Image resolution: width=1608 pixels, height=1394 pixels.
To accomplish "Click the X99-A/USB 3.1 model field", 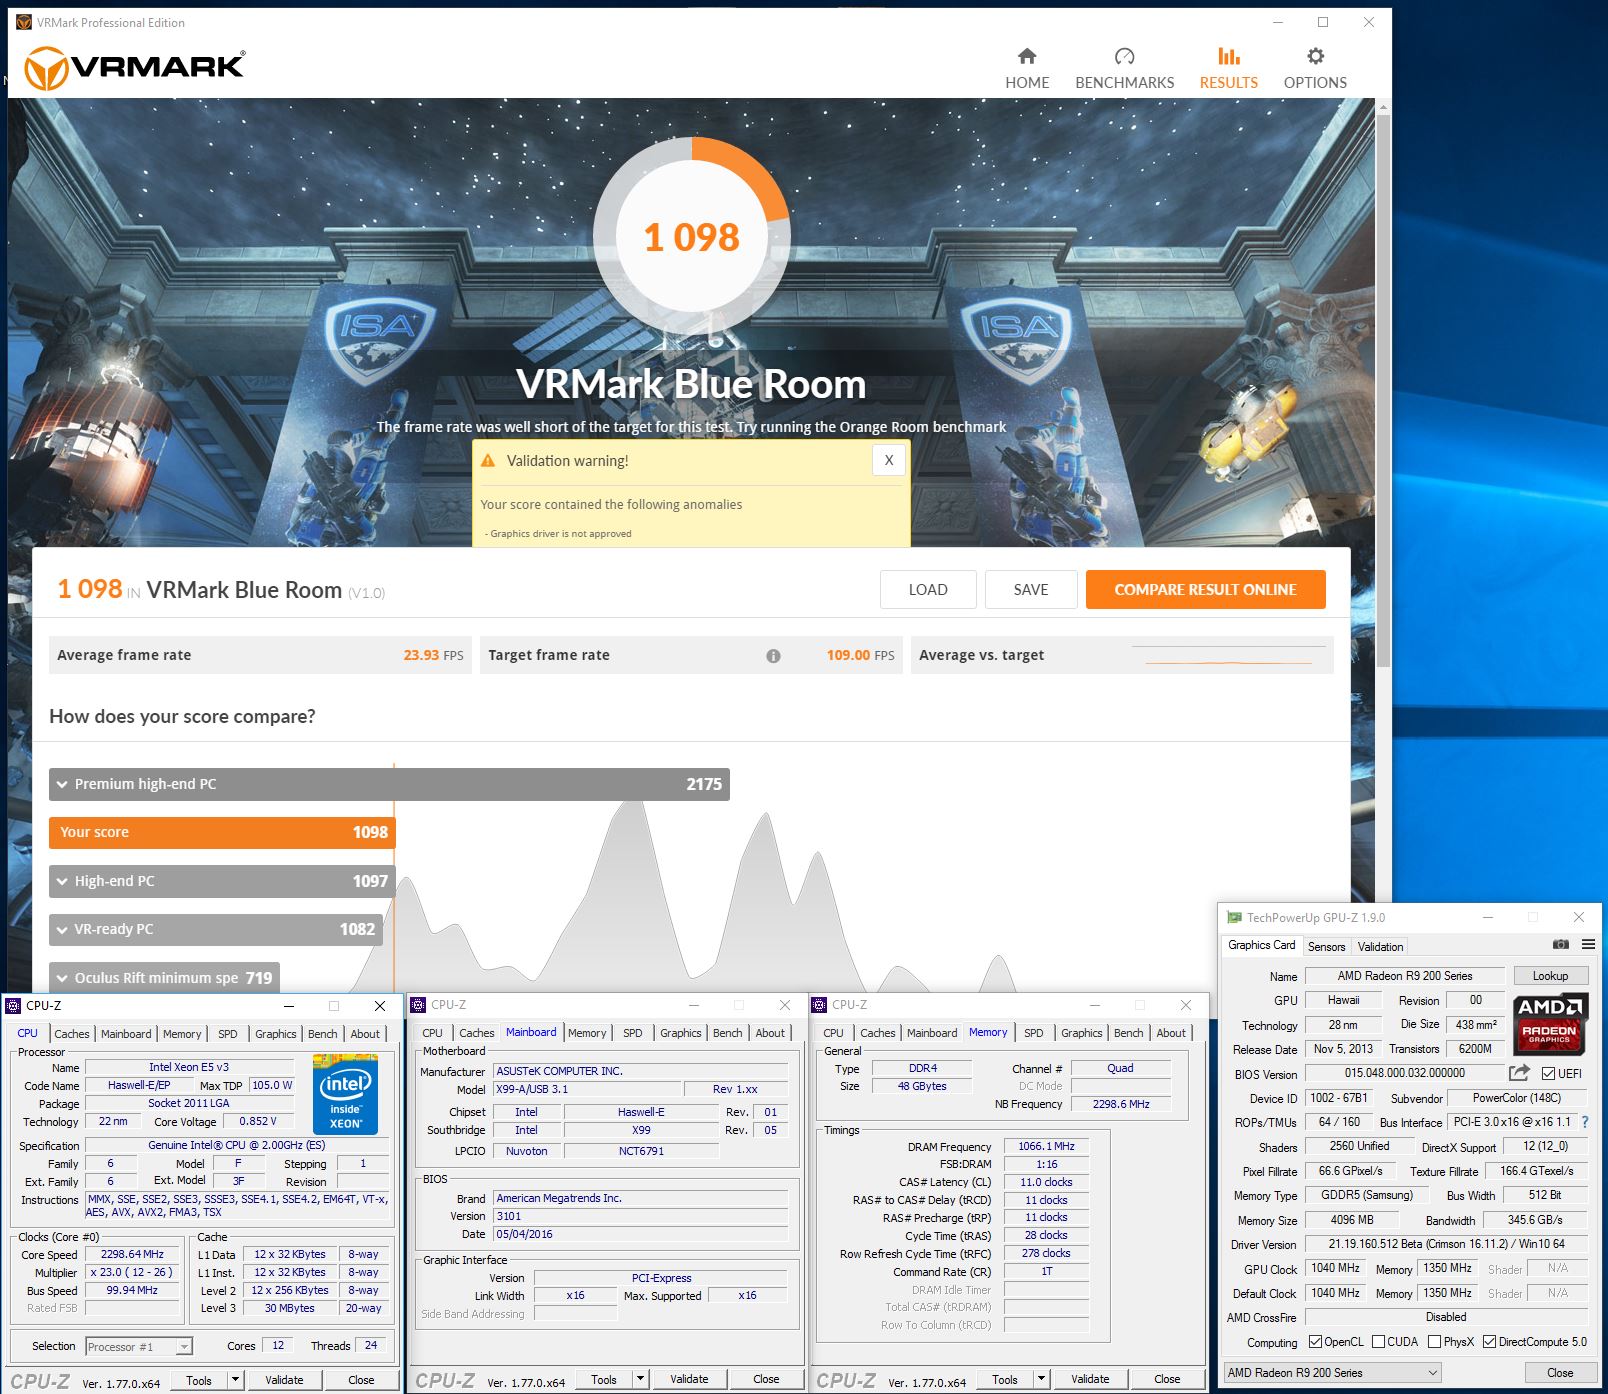I will 587,1089.
